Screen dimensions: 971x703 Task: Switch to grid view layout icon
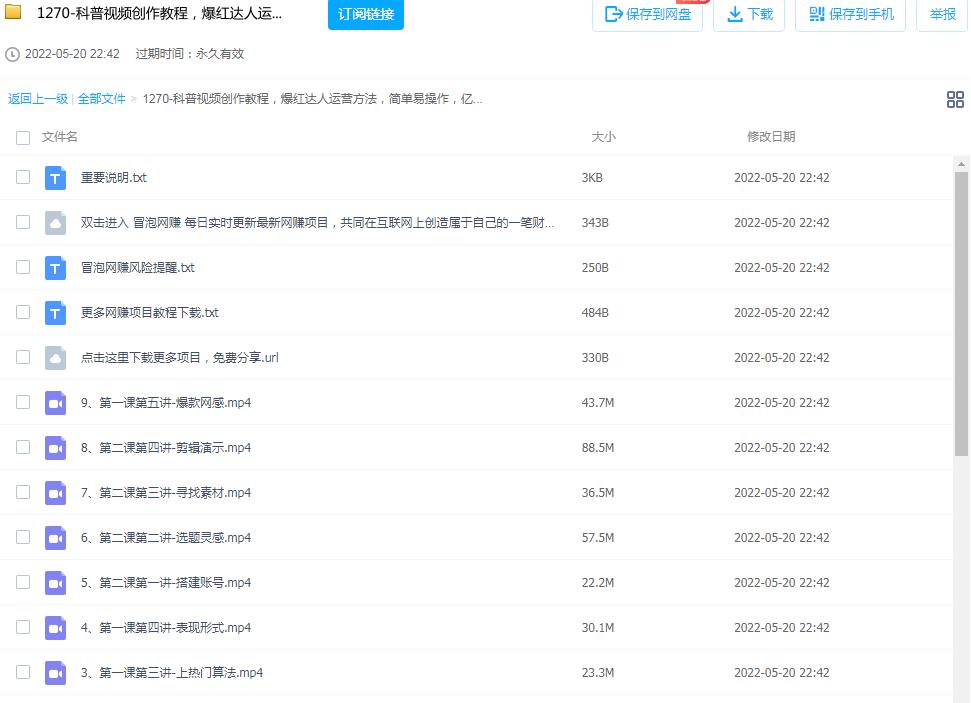[955, 99]
